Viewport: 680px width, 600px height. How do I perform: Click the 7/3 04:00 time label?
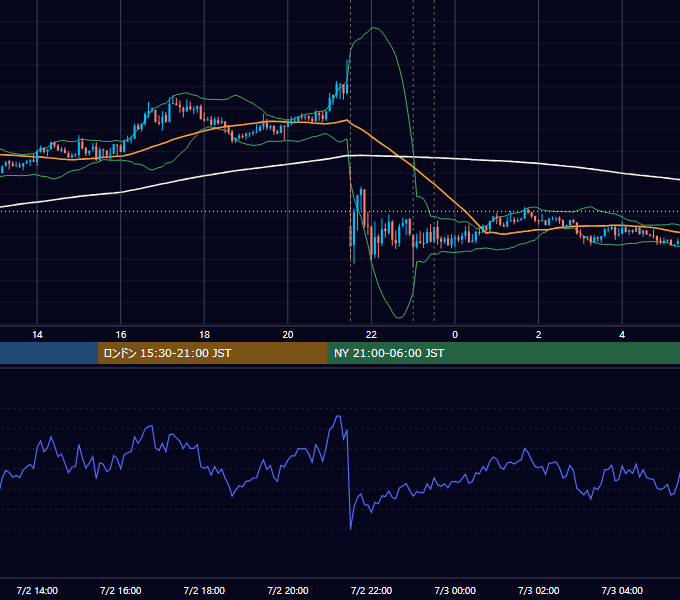pos(622,591)
